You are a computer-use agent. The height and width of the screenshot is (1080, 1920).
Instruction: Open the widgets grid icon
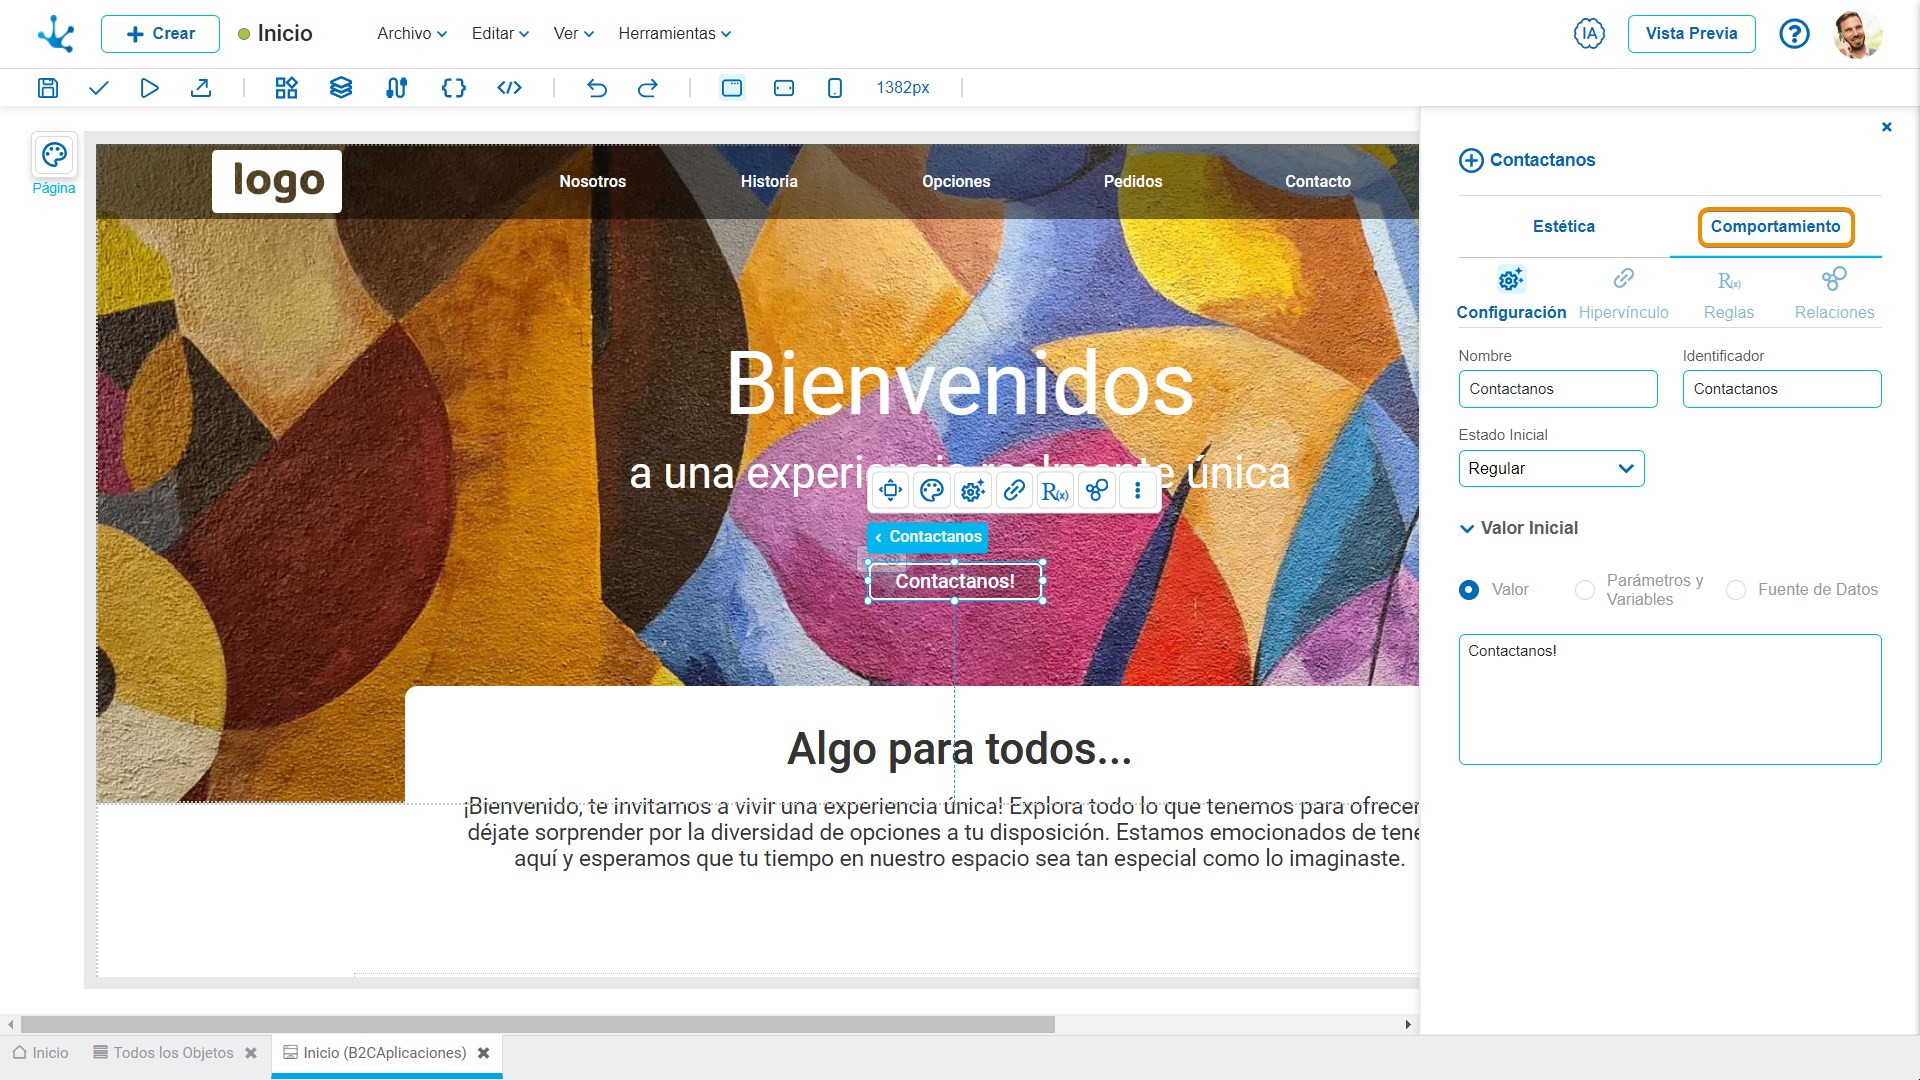286,88
